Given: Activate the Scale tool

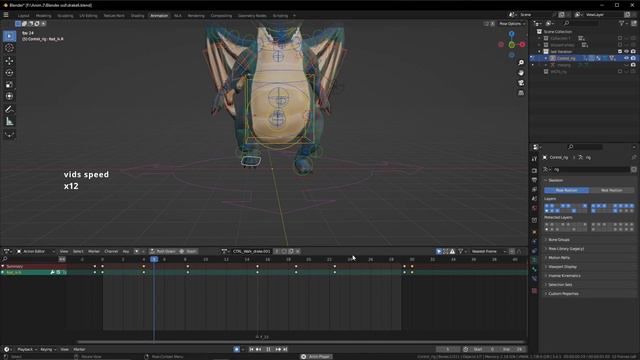Looking at the screenshot, I should (x=9, y=84).
